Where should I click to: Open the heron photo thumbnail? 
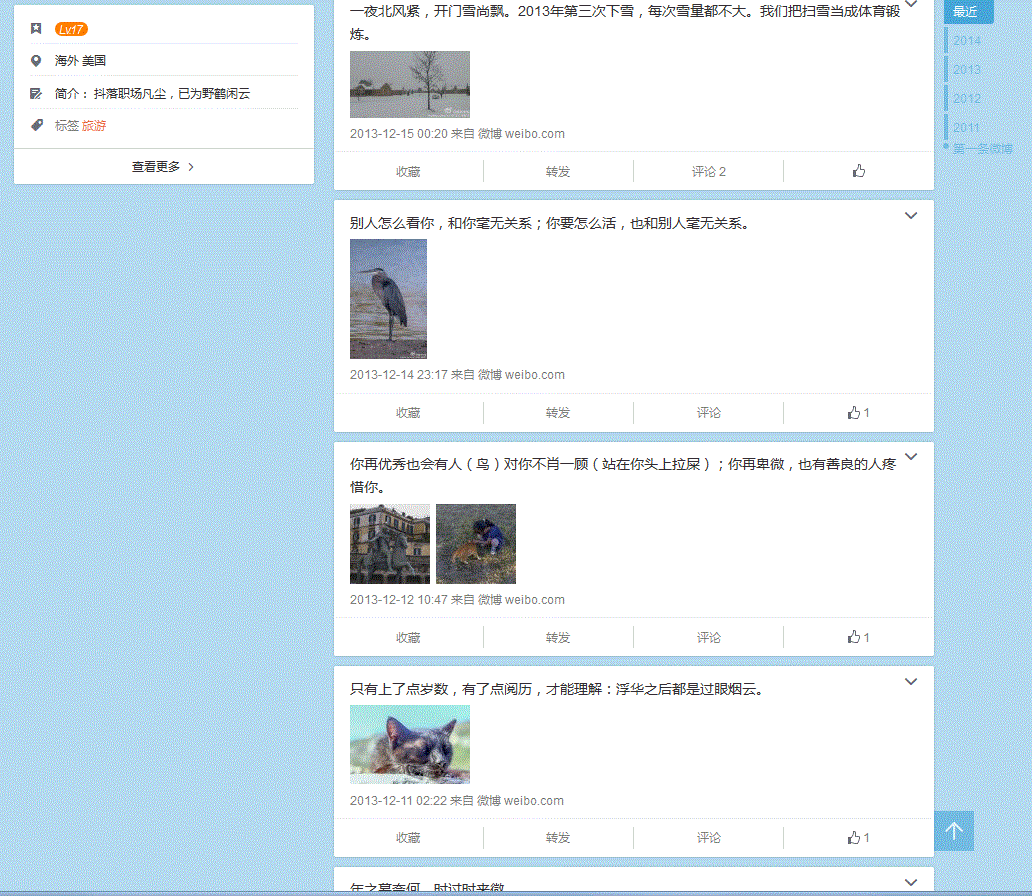[x=388, y=299]
